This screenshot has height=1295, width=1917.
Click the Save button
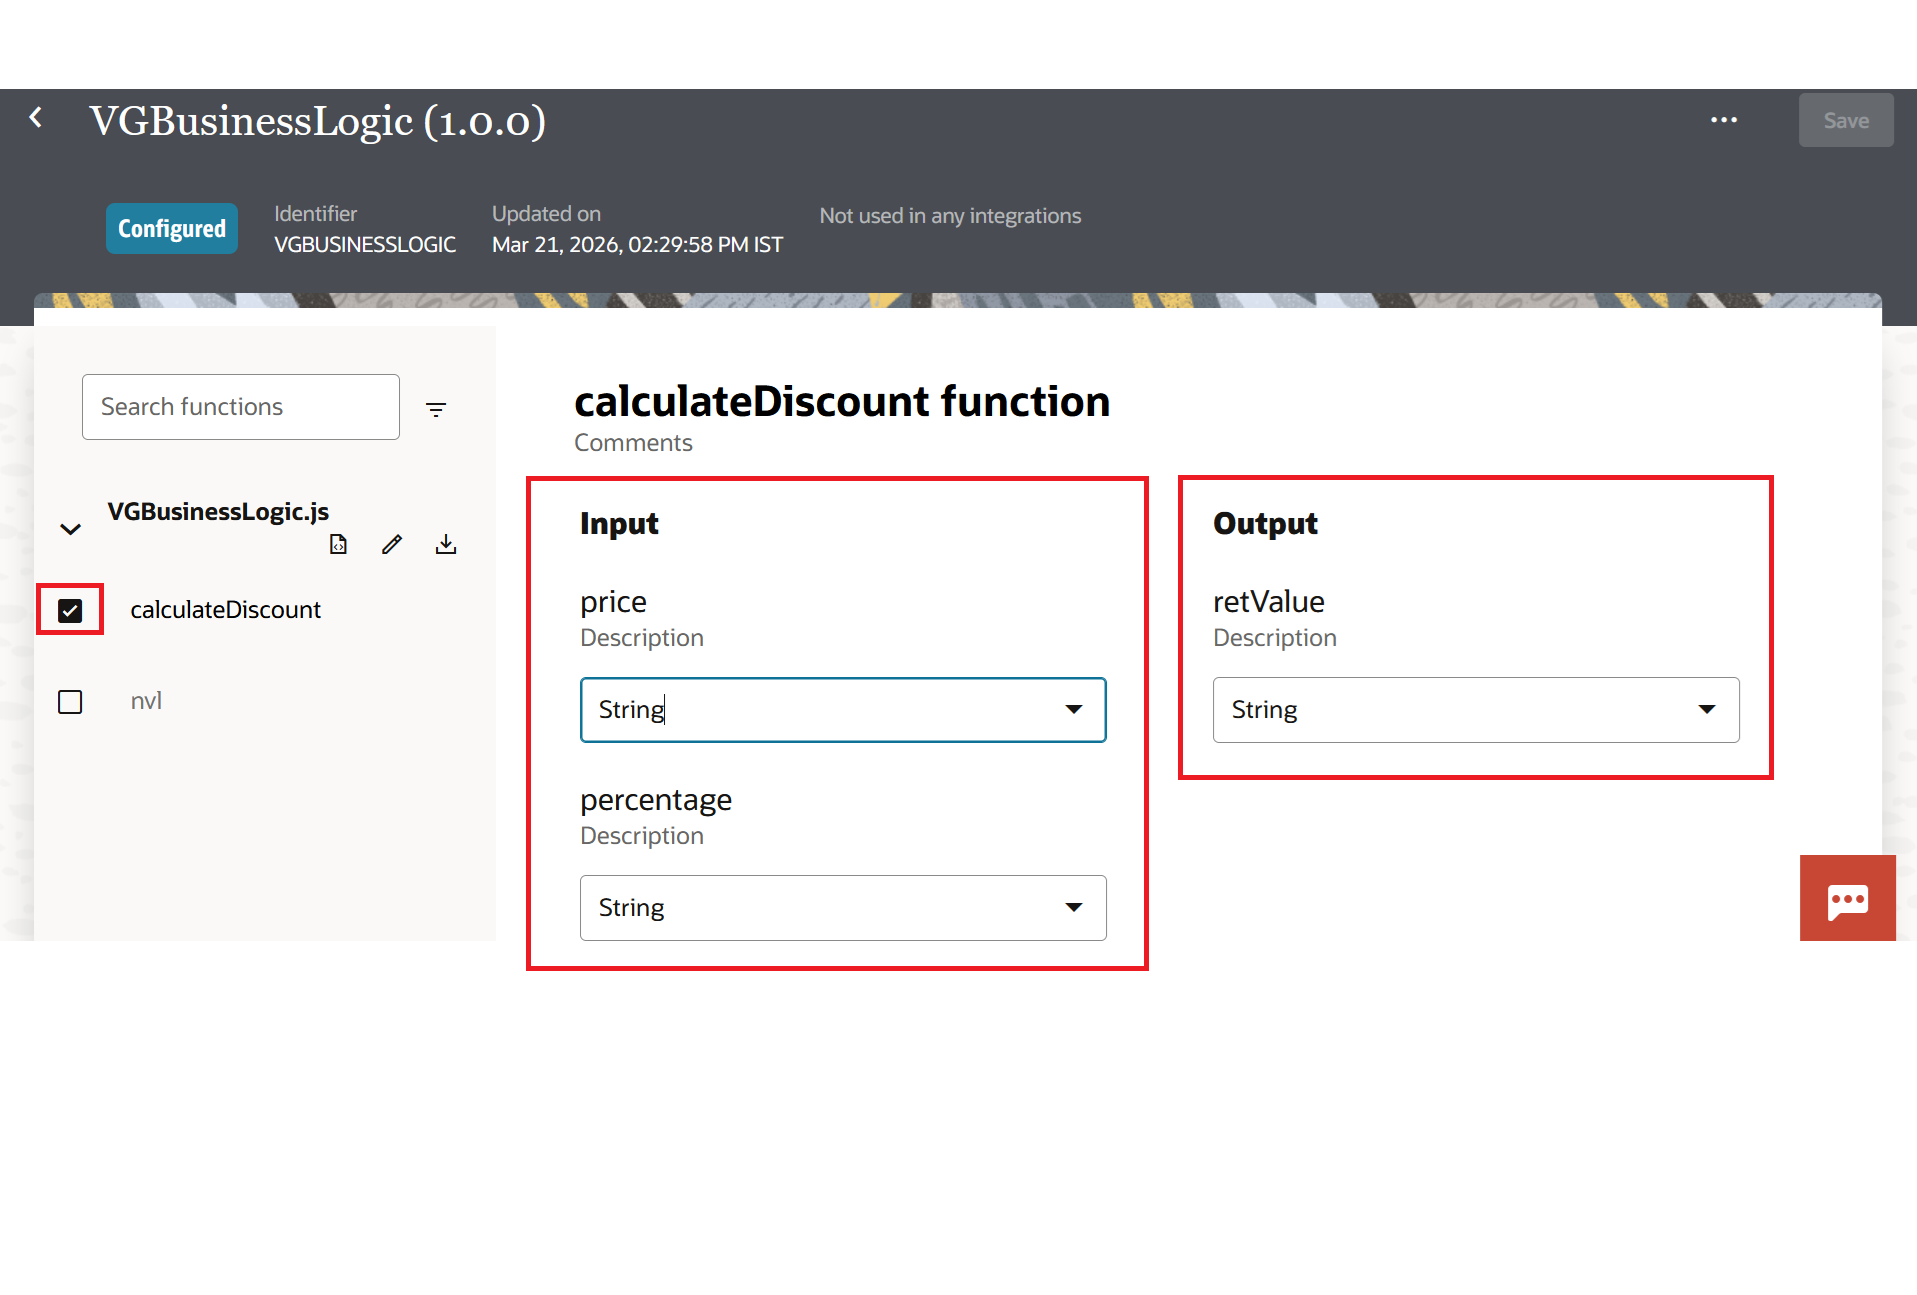[x=1845, y=121]
